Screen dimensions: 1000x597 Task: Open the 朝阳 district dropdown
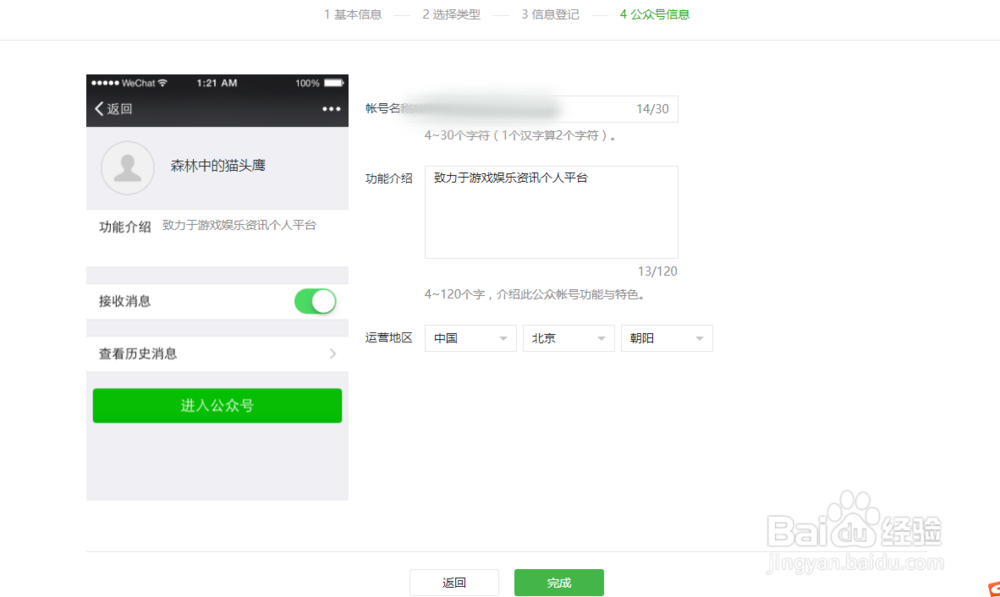666,338
